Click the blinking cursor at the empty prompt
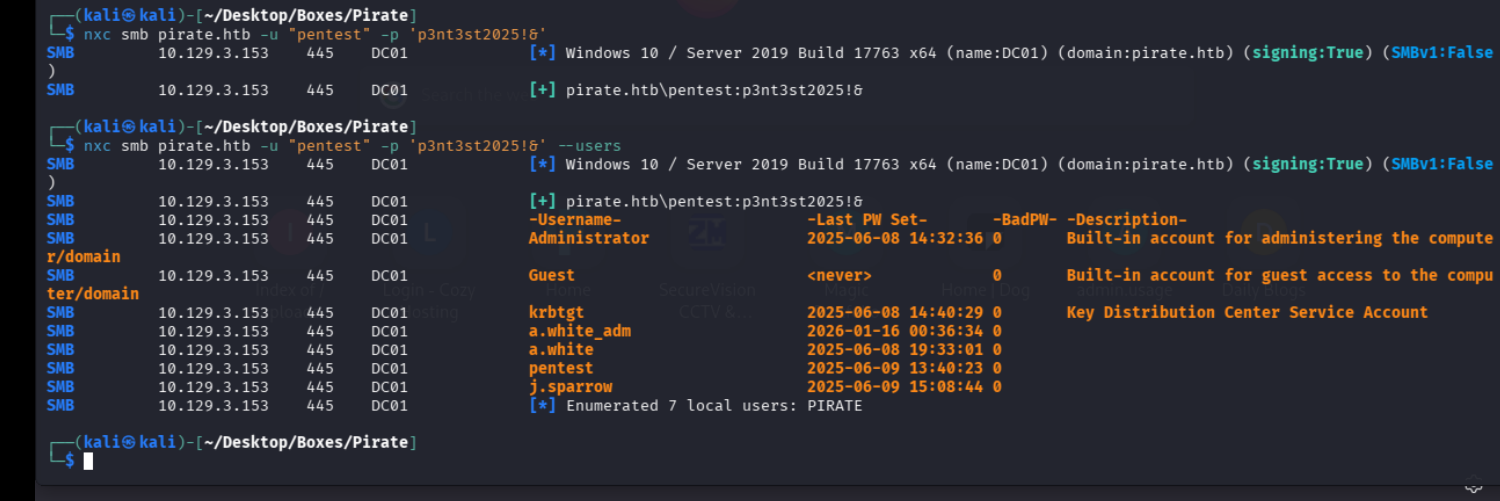1500x501 pixels. point(88,461)
